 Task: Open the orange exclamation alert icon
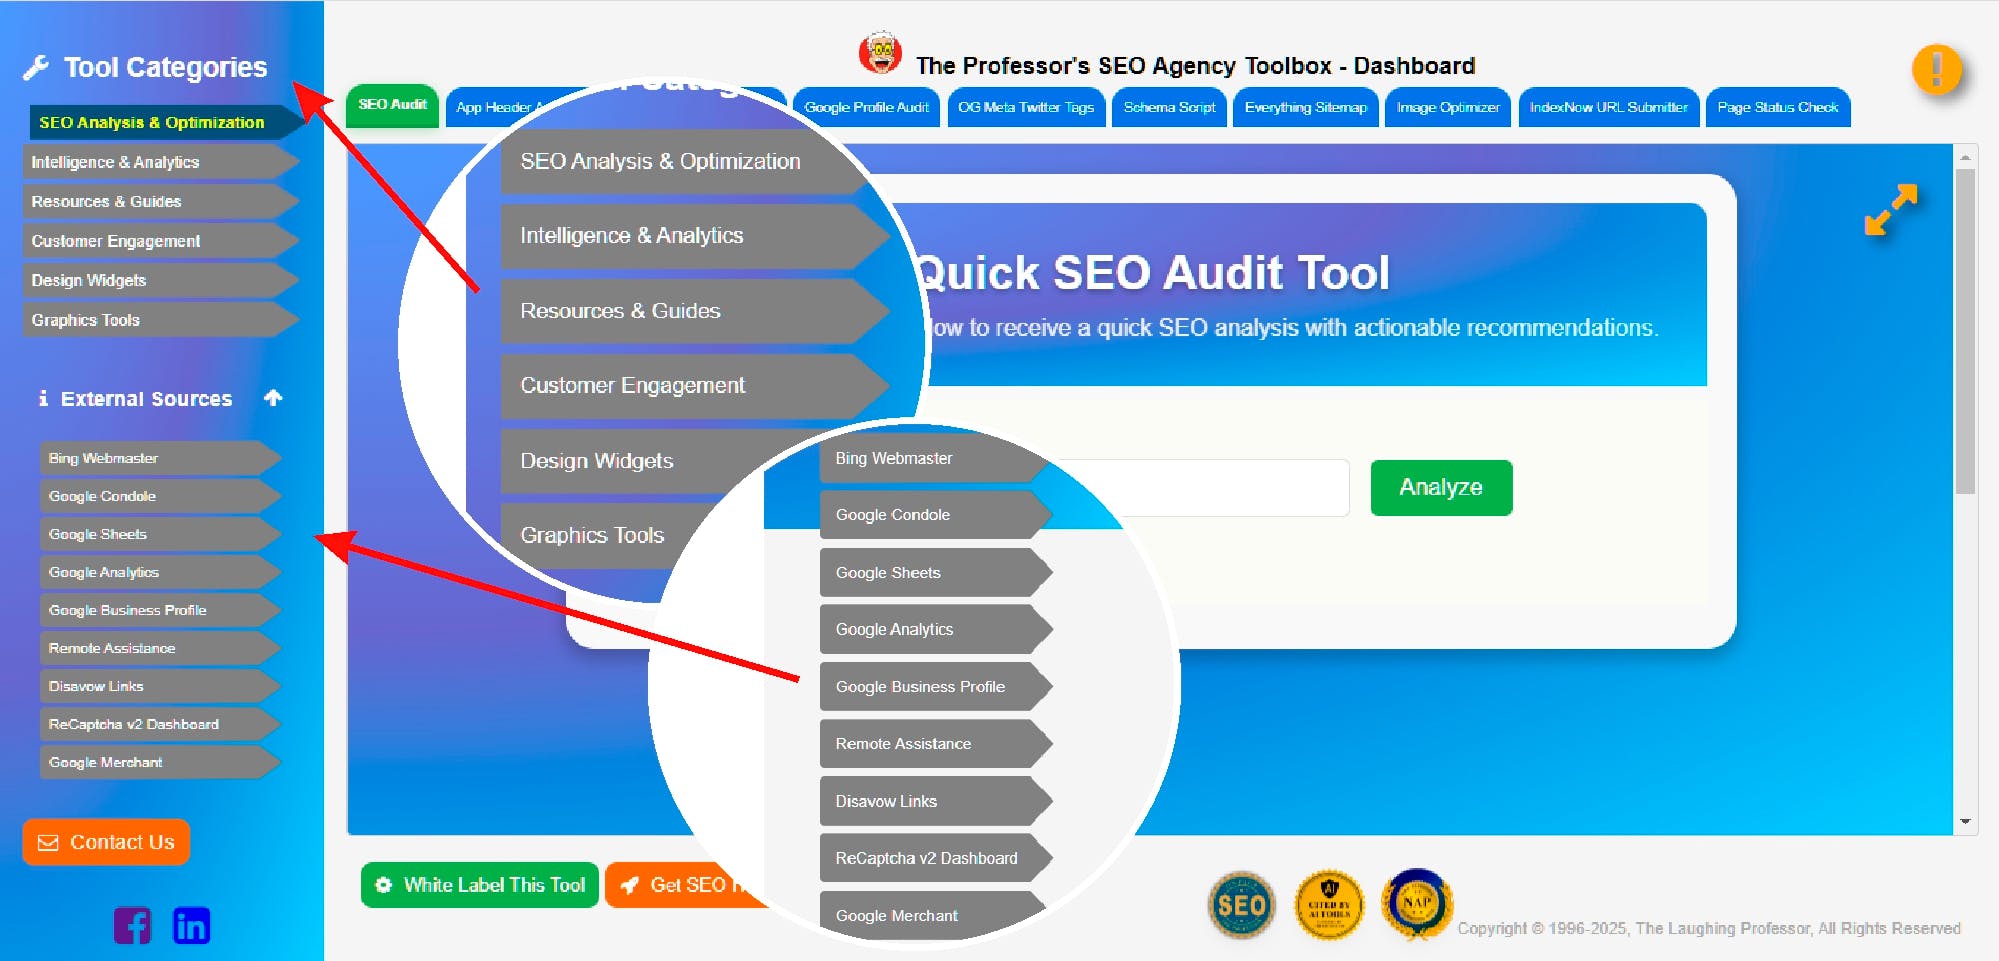pyautogui.click(x=1937, y=70)
